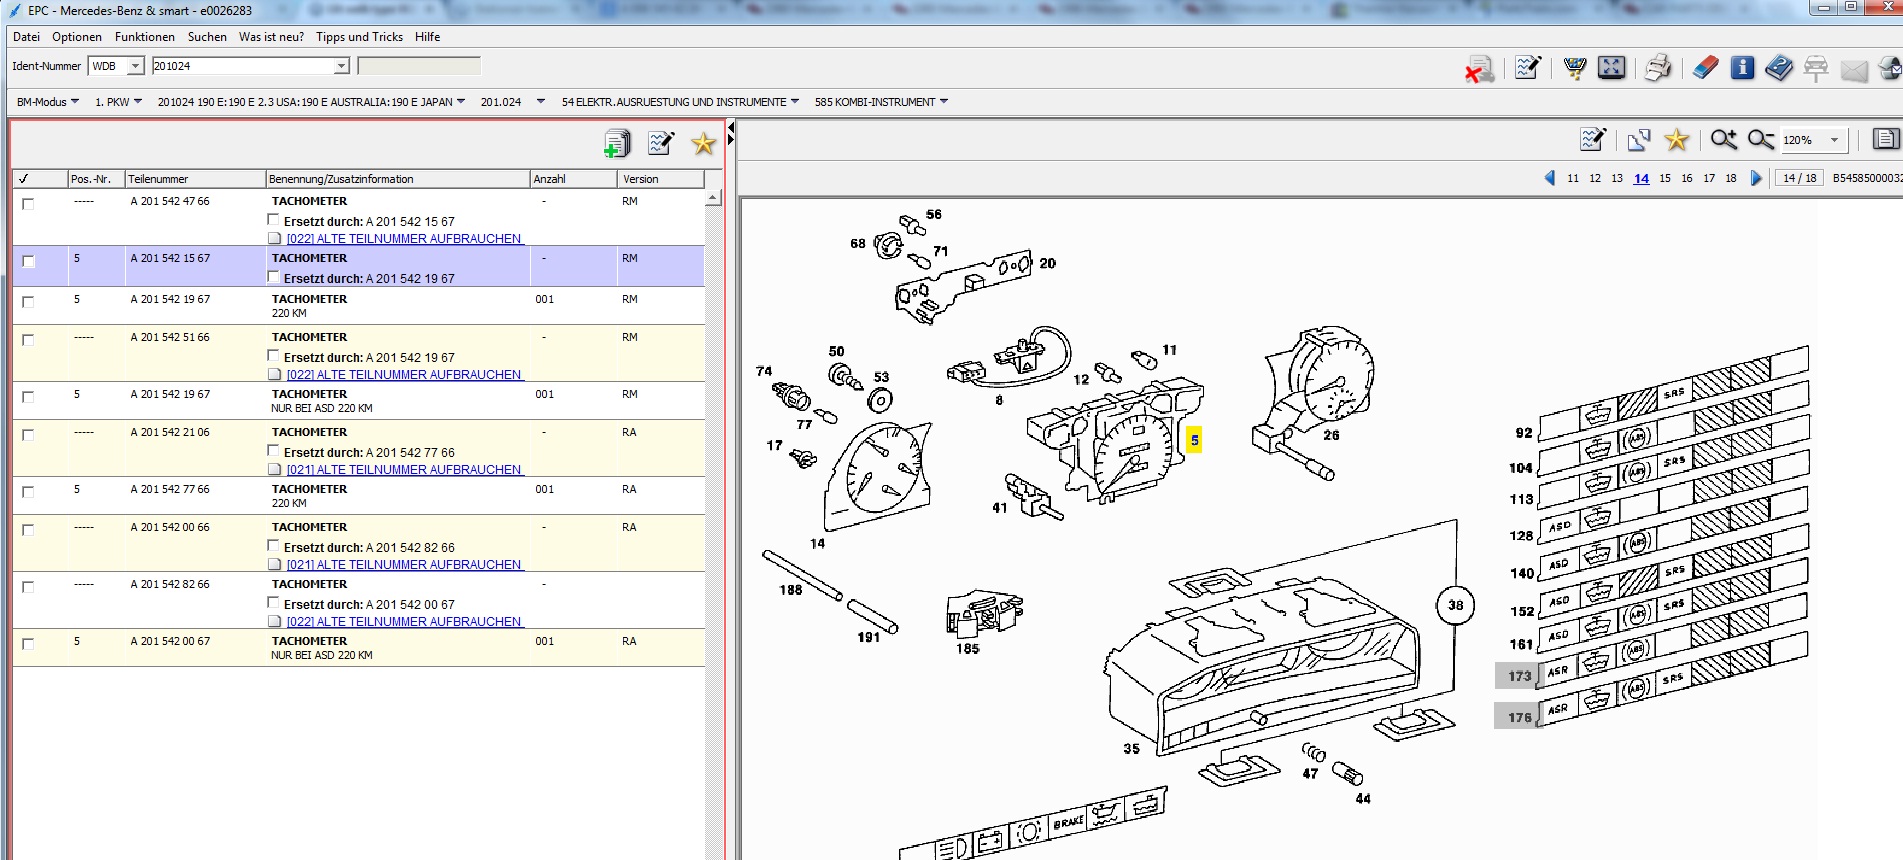Image resolution: width=1903 pixels, height=860 pixels.
Task: Open the [022] link under A 201 542 82 66
Action: pyautogui.click(x=405, y=622)
